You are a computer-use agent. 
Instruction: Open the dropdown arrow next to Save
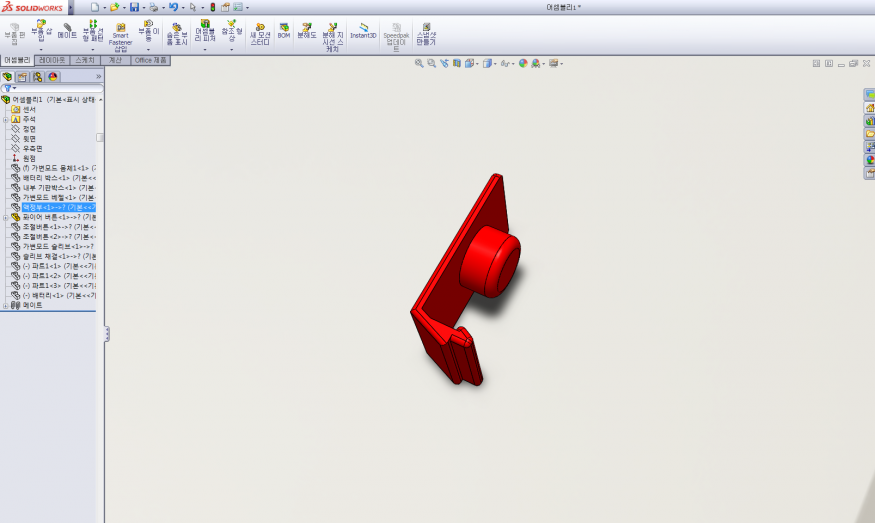tap(143, 8)
